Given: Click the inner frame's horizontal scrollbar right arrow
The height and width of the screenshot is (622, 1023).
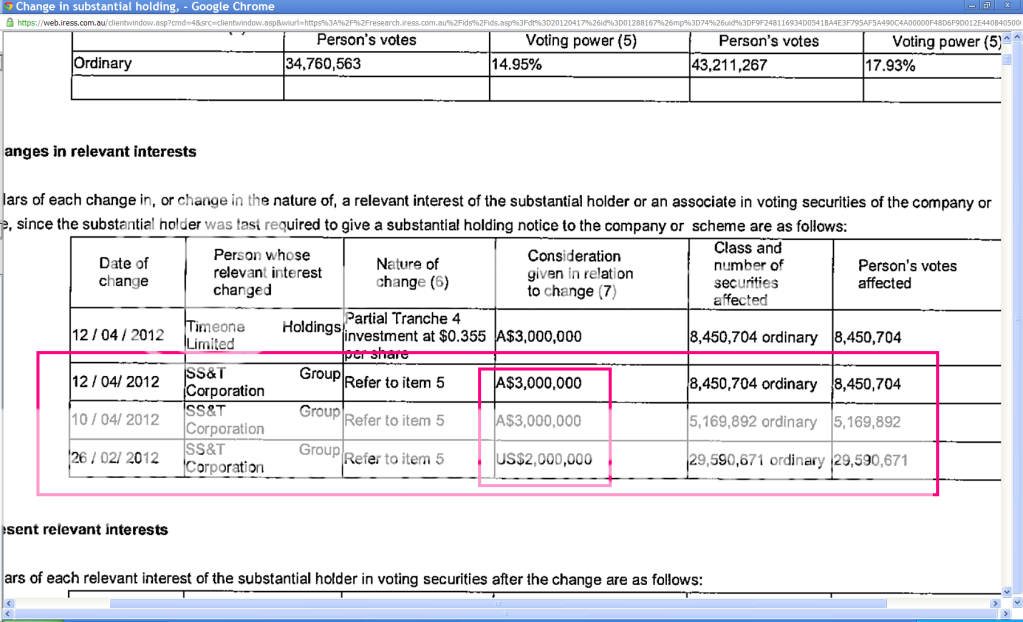Looking at the screenshot, I should click(x=996, y=603).
